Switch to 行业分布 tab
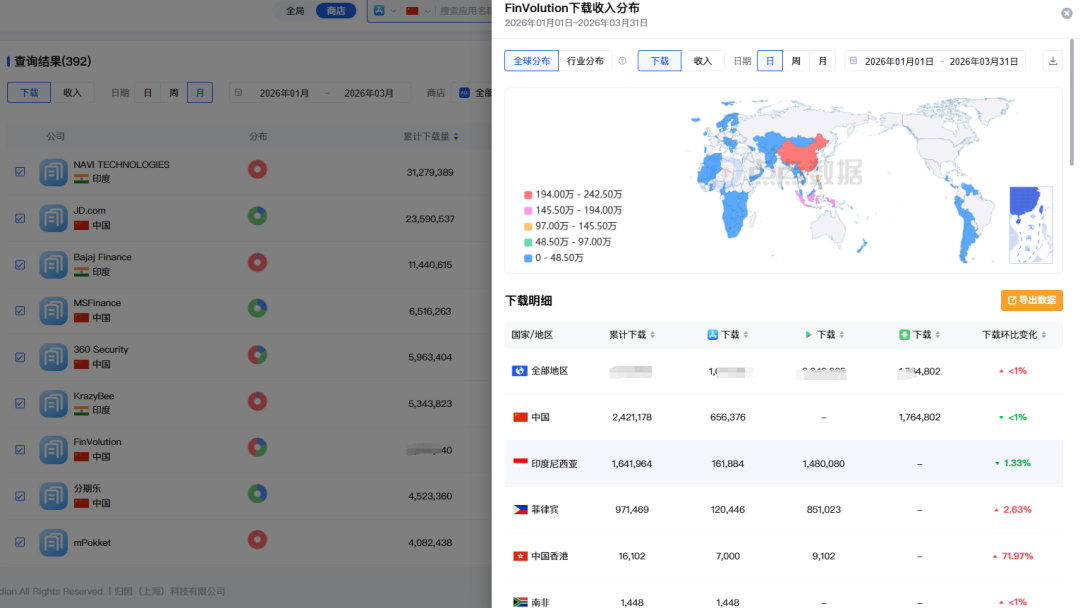This screenshot has height=608, width=1080. coord(585,61)
